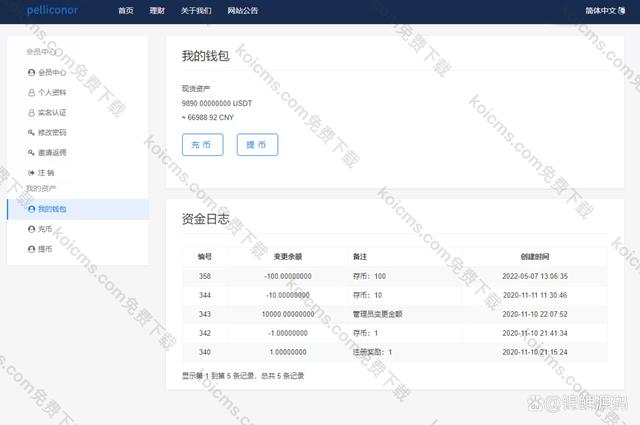This screenshot has height=425, width=640.
Task: Click the 个人资料 profile icon
Action: [x=31, y=93]
